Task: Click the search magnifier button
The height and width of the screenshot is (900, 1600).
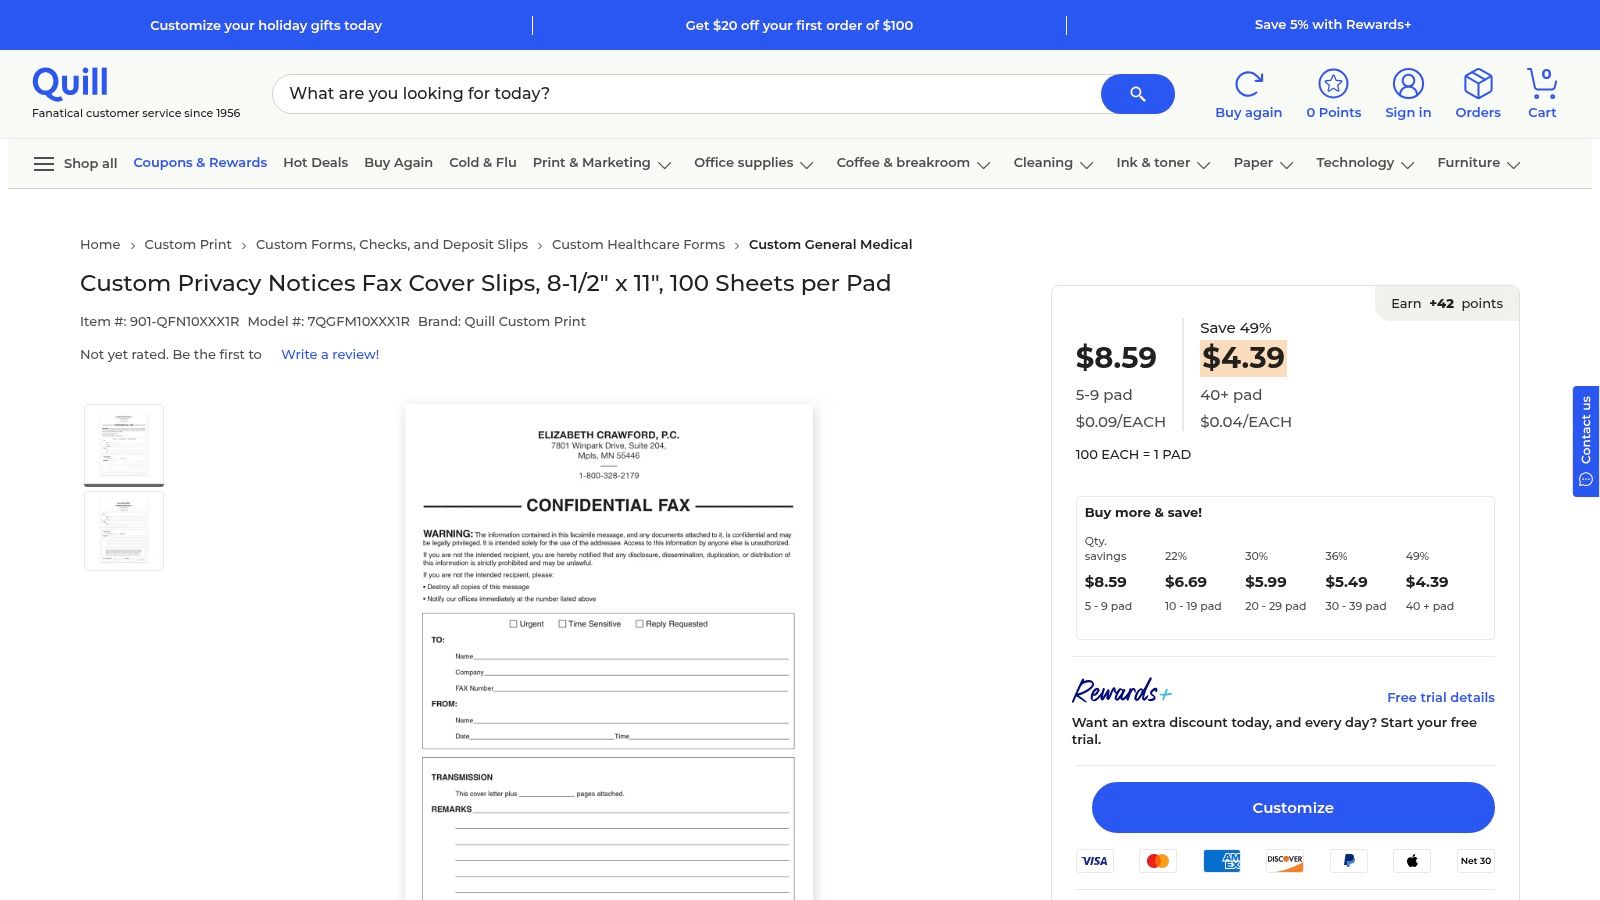Action: (x=1137, y=94)
